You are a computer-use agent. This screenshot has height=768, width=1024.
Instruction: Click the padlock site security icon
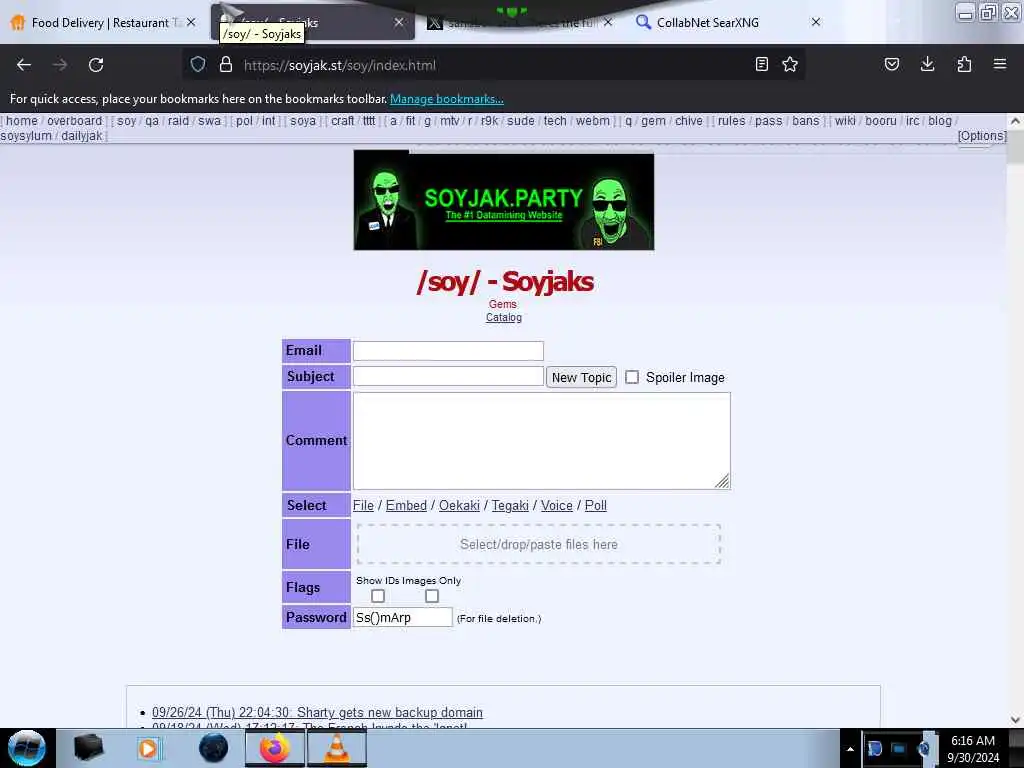click(226, 65)
